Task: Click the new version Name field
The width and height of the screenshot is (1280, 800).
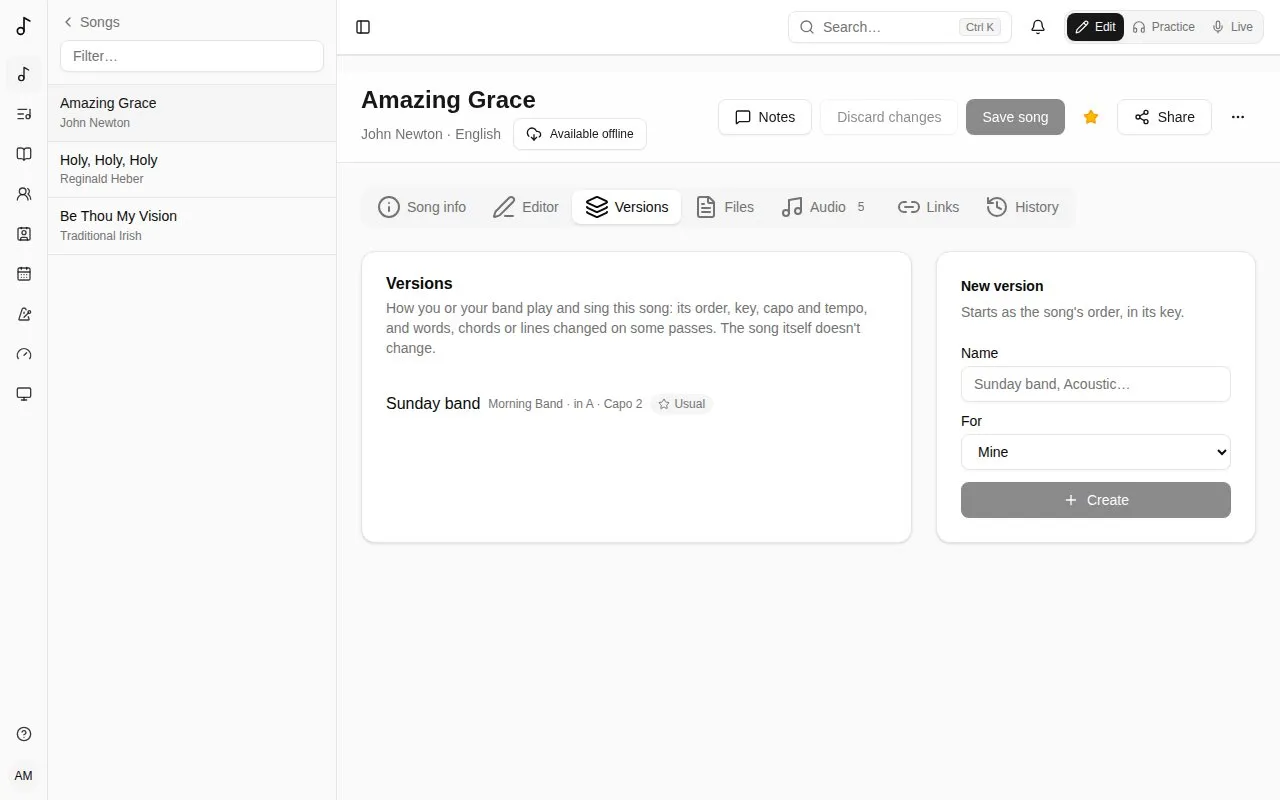Action: point(1096,384)
